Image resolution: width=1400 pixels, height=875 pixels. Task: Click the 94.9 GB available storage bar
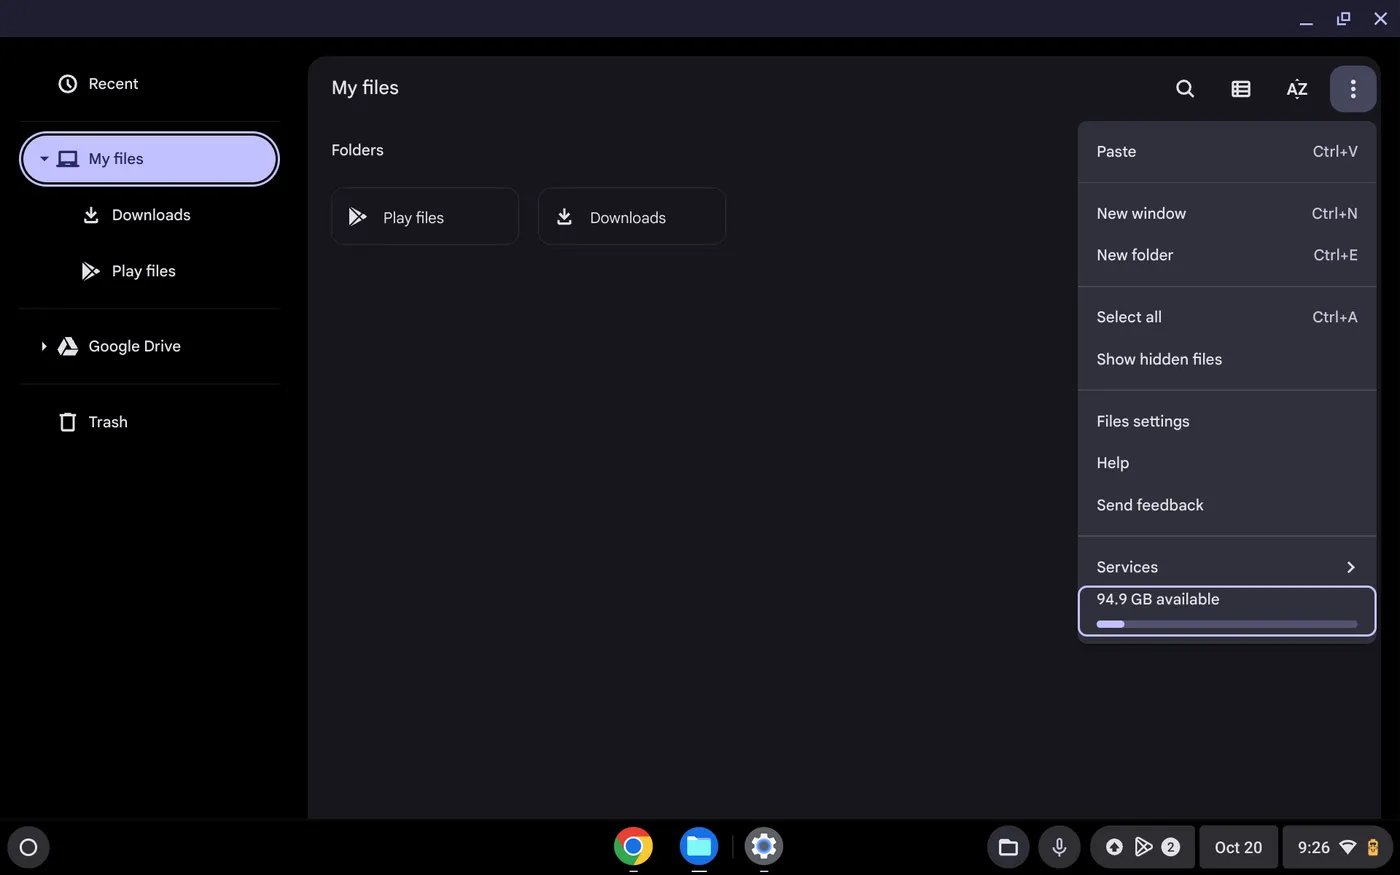1227,611
